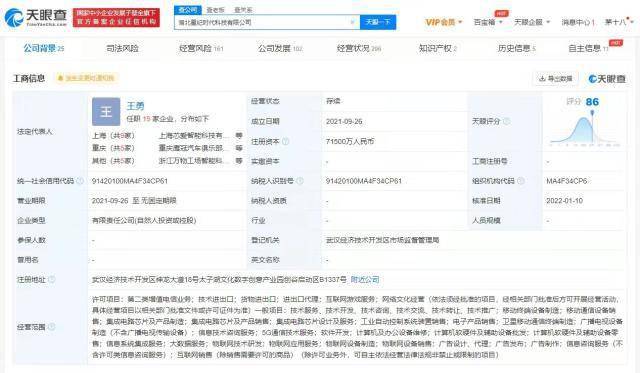Click the organization code MA4F34CP6
Image resolution: width=640 pixels, height=373 pixels.
click(567, 181)
